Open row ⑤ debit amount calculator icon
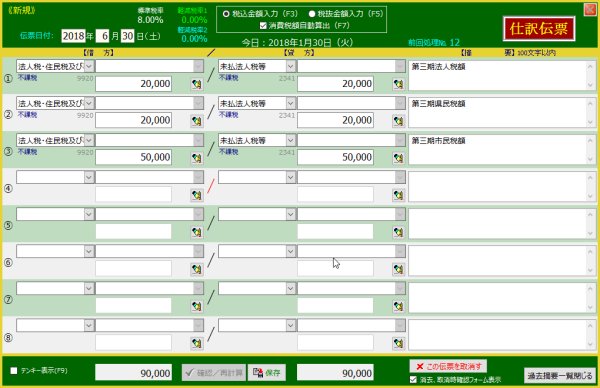The image size is (600, 388). (197, 232)
